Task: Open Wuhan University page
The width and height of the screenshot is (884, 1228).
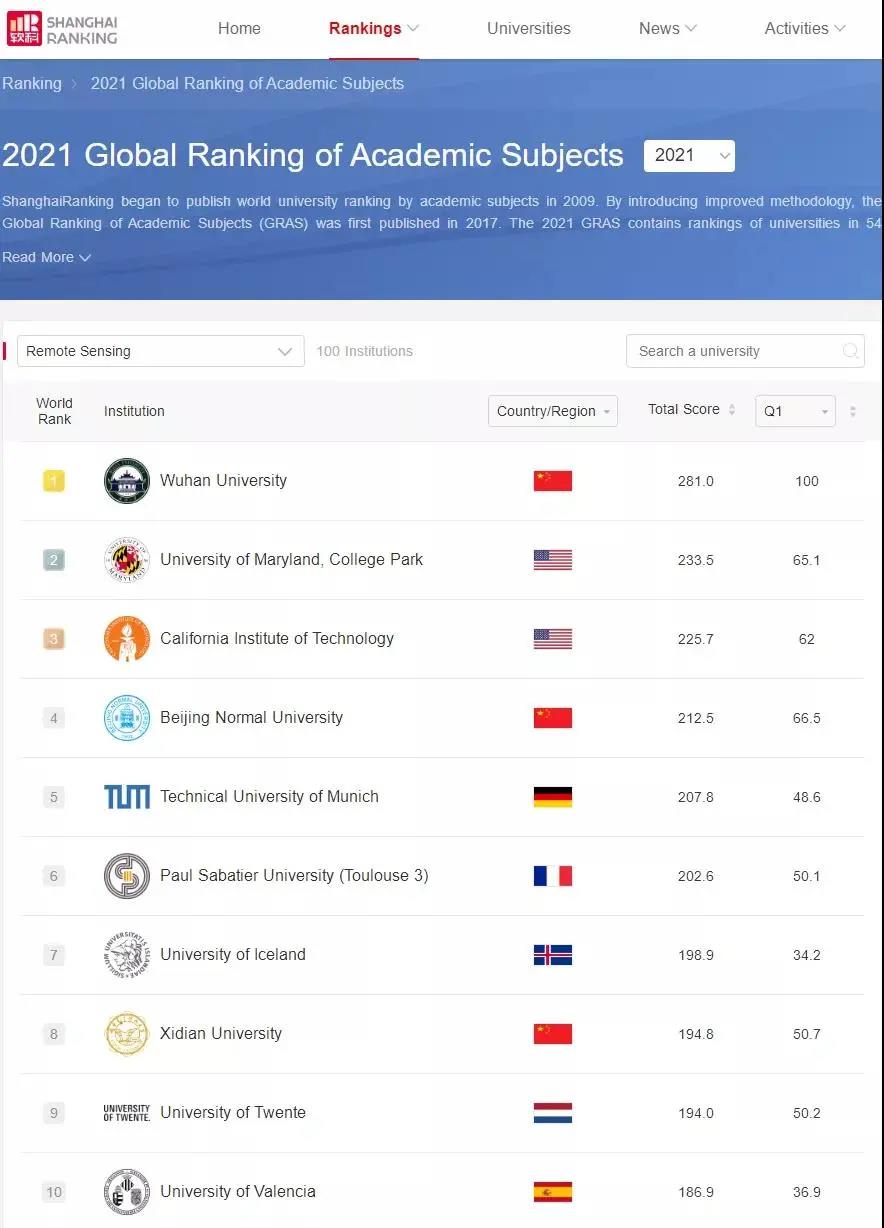Action: [223, 480]
